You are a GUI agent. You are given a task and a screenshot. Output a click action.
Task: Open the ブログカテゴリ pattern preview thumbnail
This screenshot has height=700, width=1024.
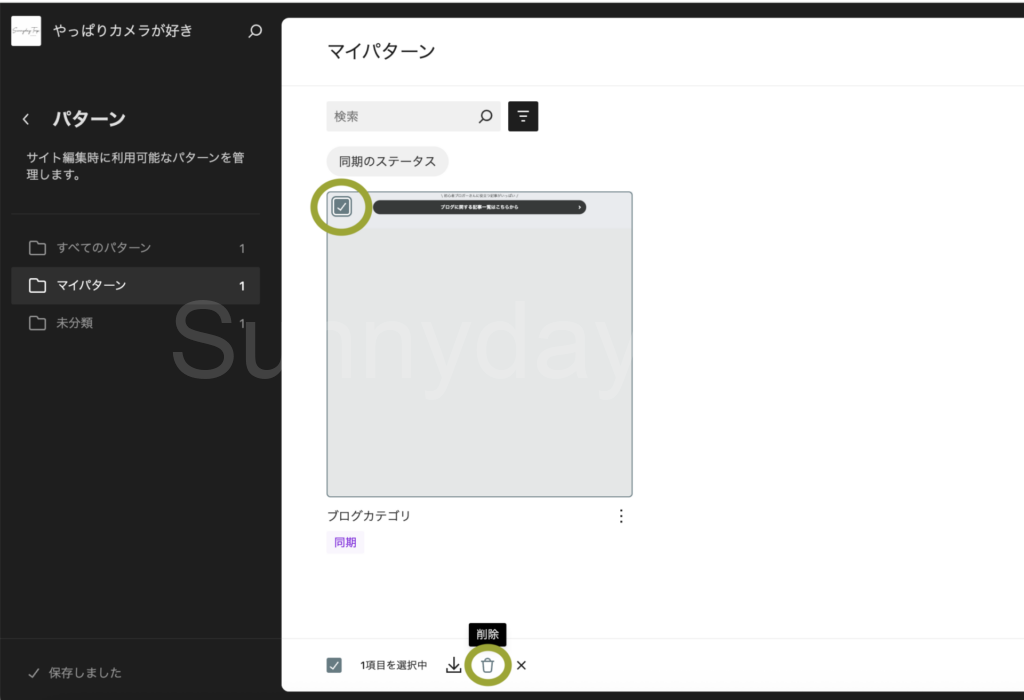click(479, 360)
